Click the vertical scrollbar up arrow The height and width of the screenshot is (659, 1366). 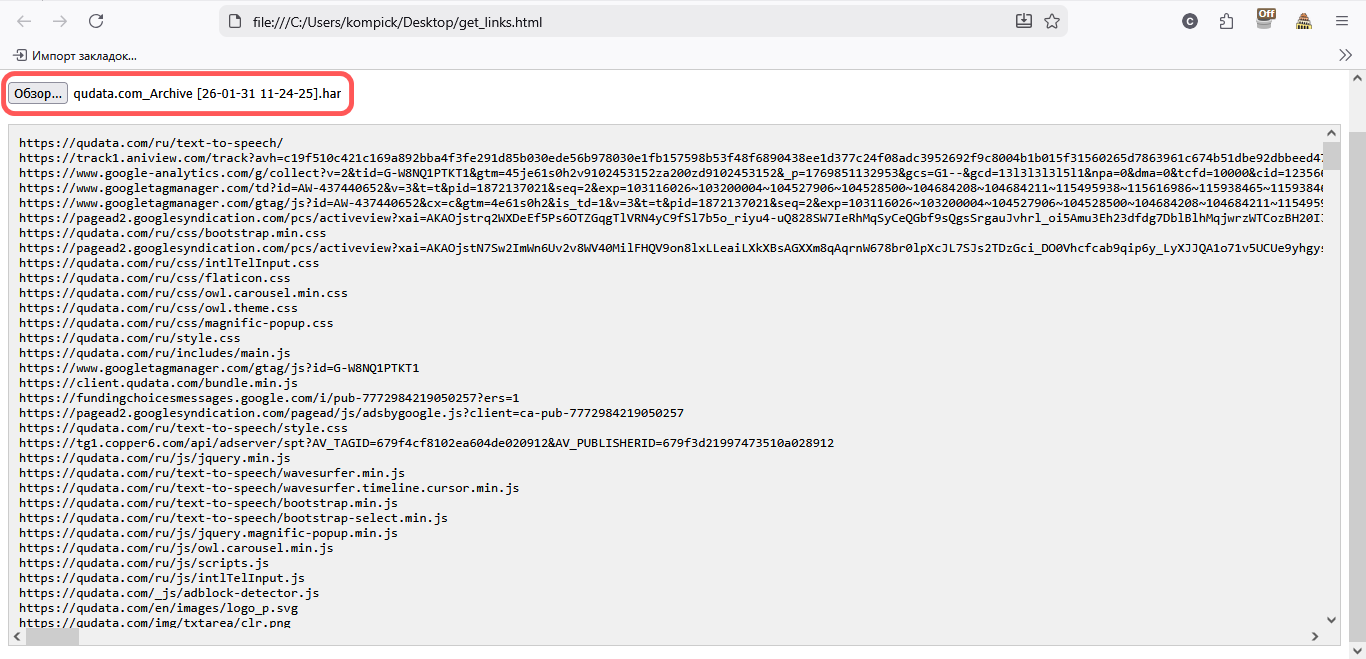click(x=1331, y=131)
